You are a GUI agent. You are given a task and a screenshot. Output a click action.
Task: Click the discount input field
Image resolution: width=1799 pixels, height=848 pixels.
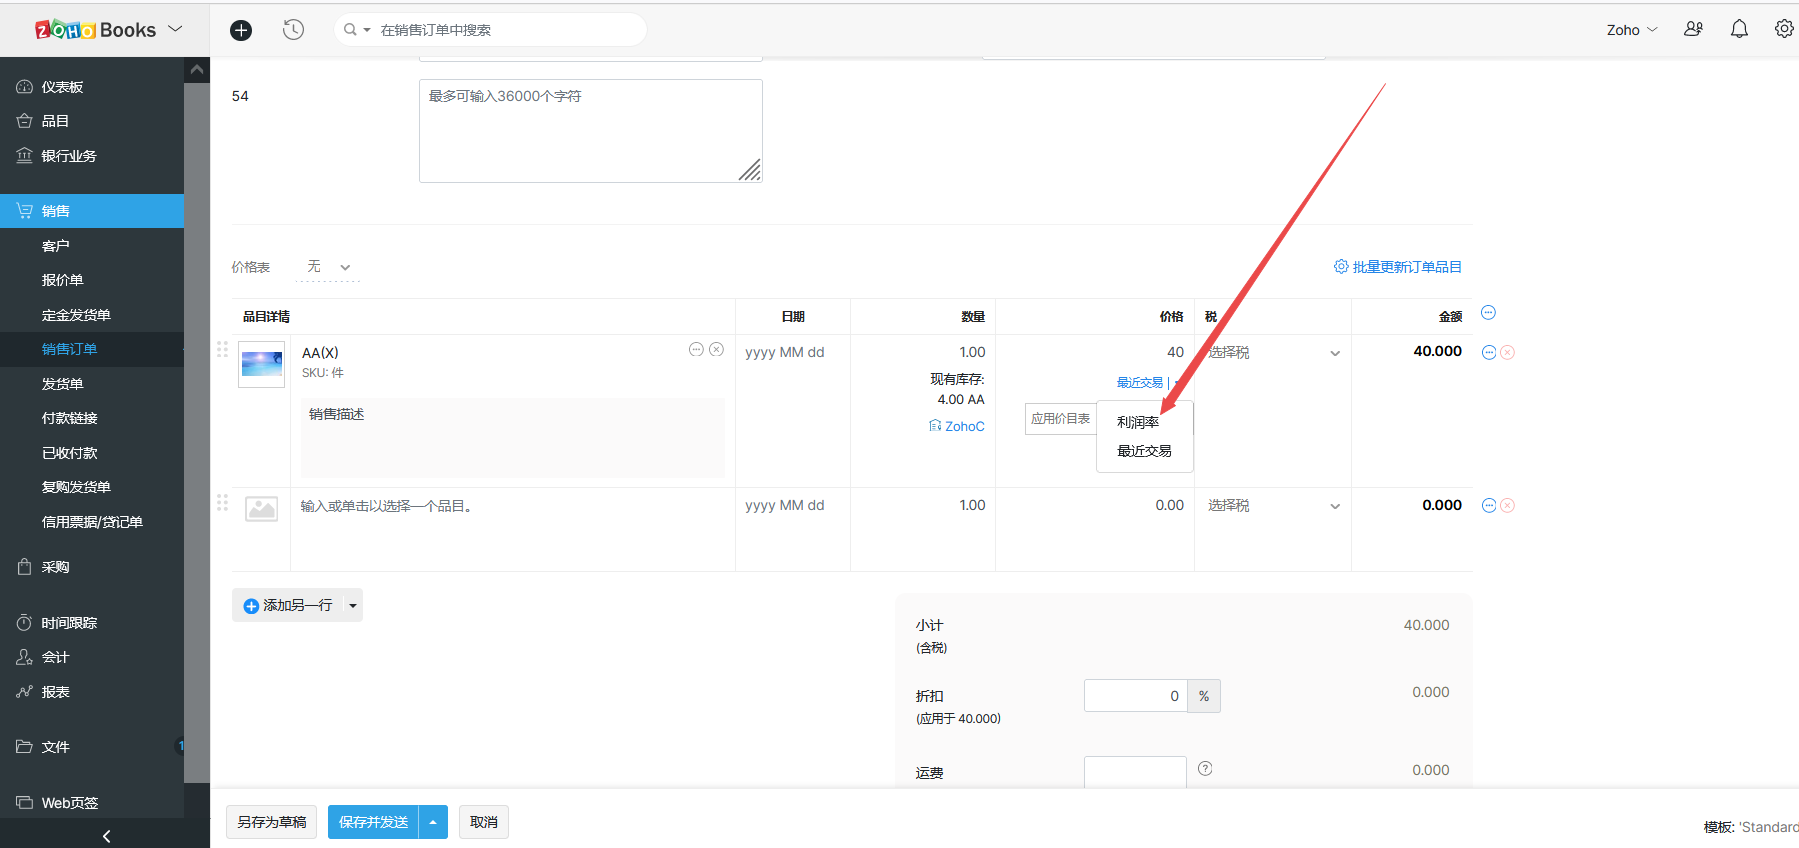click(1135, 696)
